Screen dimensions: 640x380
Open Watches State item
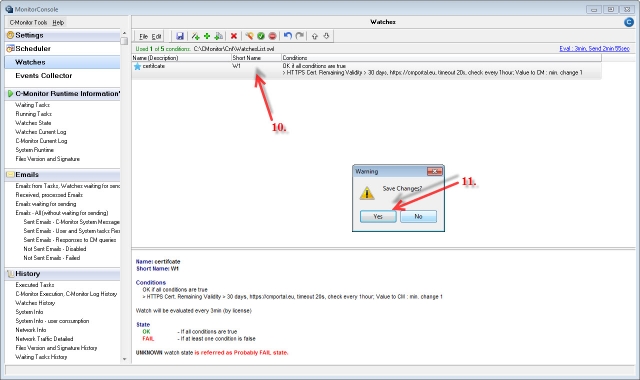pos(33,123)
